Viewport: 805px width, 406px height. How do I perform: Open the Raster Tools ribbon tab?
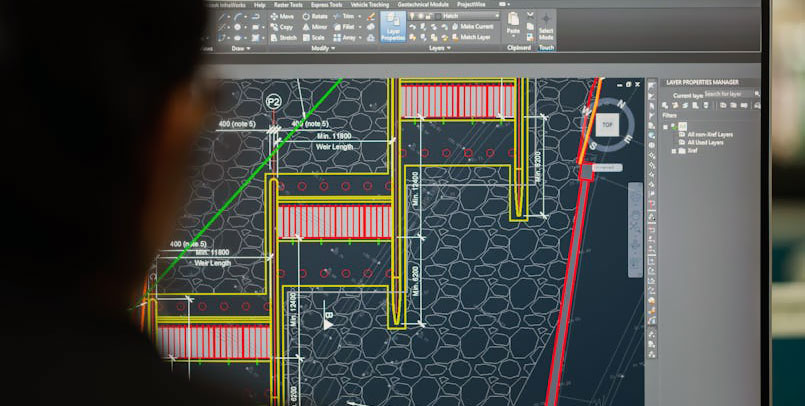[287, 5]
